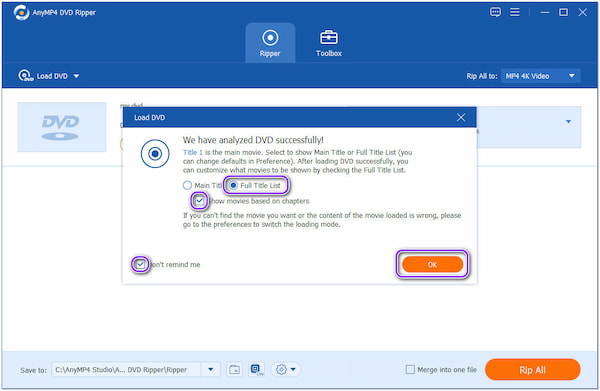Click the Toolbox briefcase icon
Viewport: 600px width, 391px height.
(329, 37)
